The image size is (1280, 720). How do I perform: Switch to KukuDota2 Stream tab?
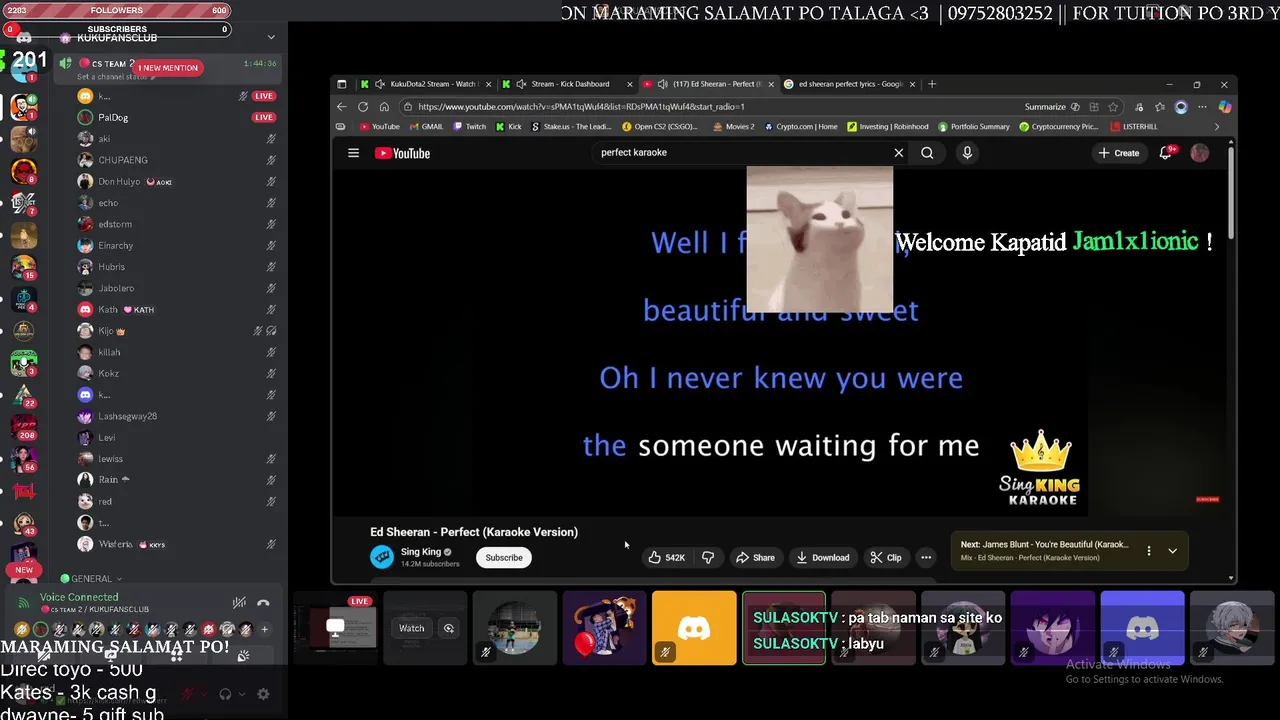(x=426, y=84)
